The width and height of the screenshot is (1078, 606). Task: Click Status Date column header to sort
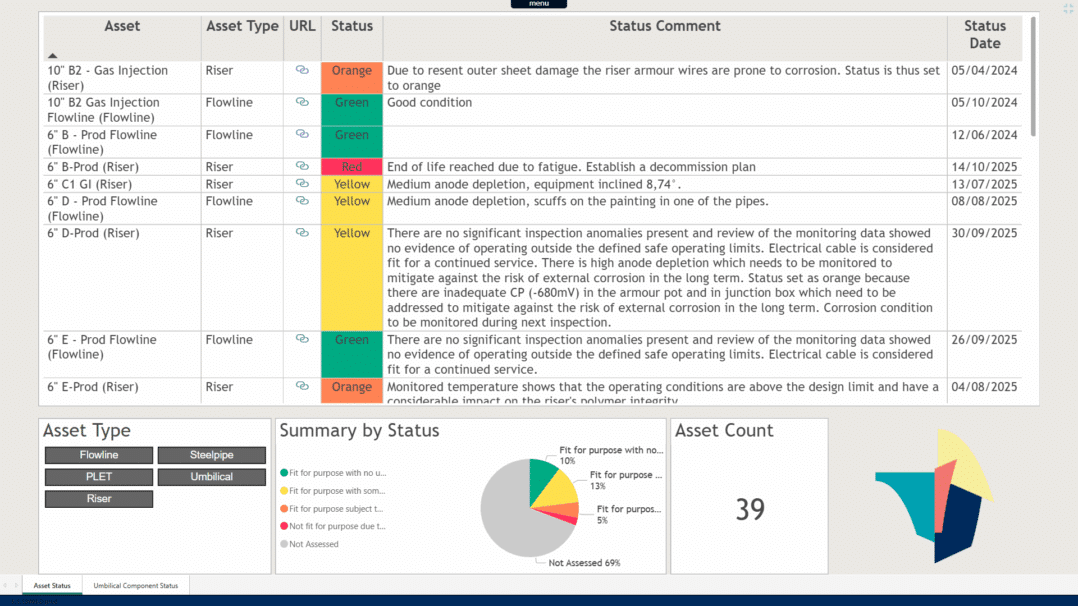coord(984,35)
